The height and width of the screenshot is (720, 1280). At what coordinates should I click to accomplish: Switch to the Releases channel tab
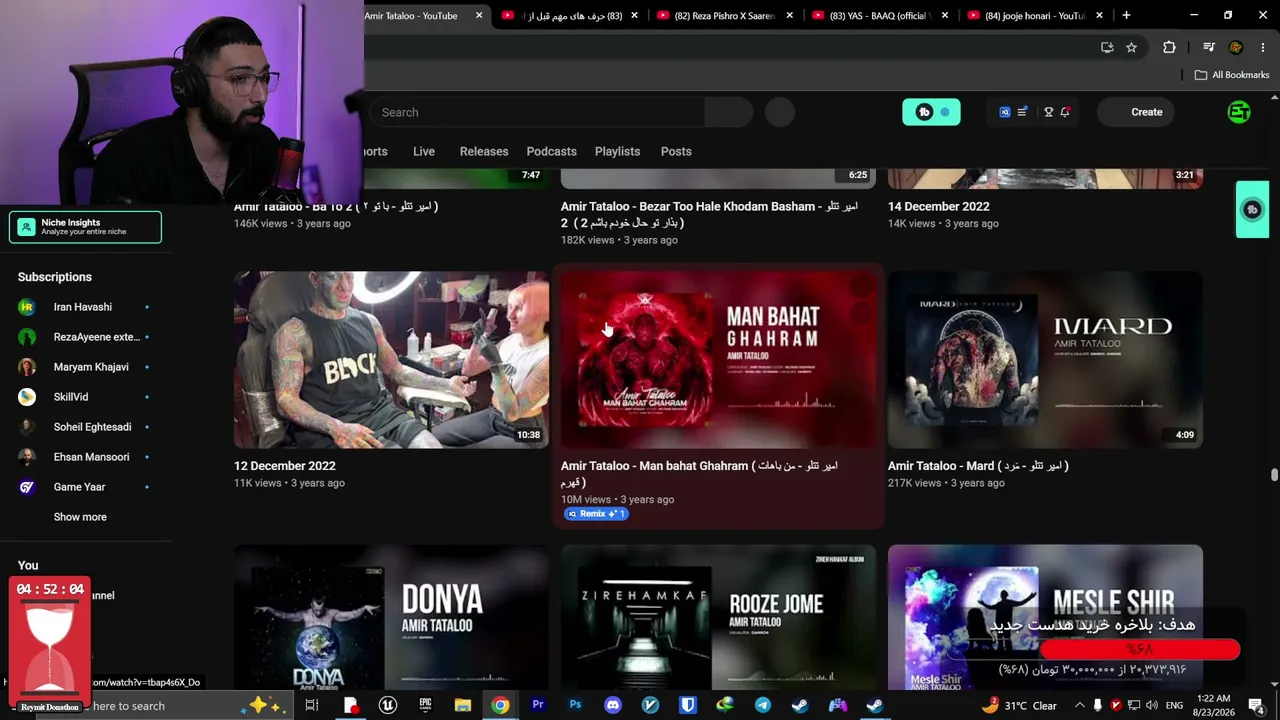tap(484, 151)
